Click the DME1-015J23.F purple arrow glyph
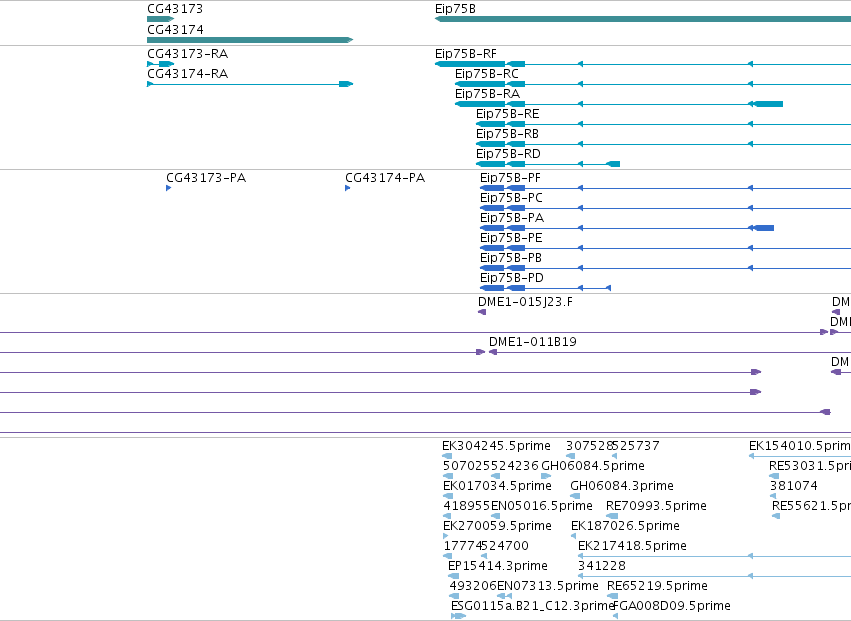This screenshot has width=851, height=621. (x=482, y=312)
